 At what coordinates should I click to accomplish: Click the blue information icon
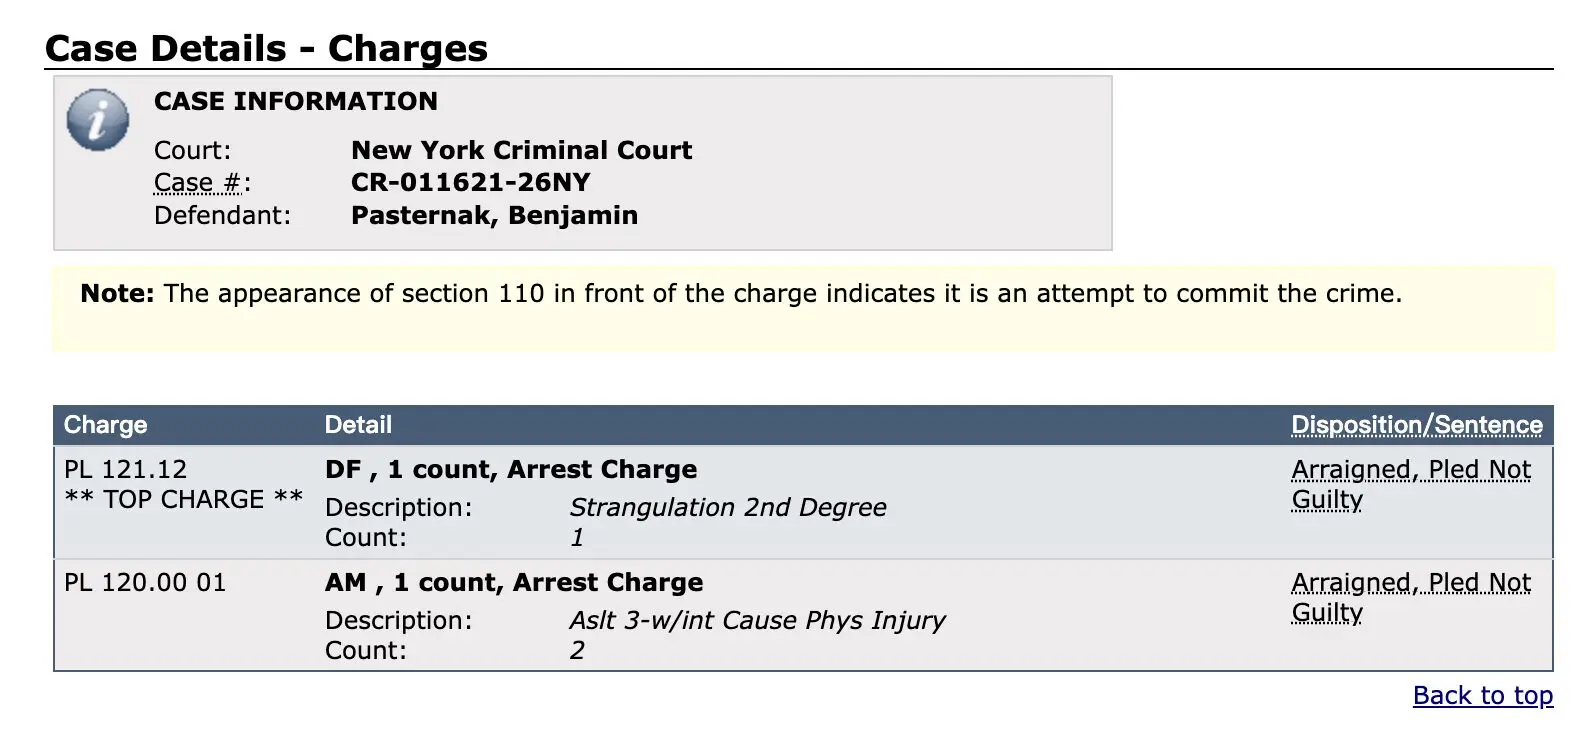click(97, 120)
